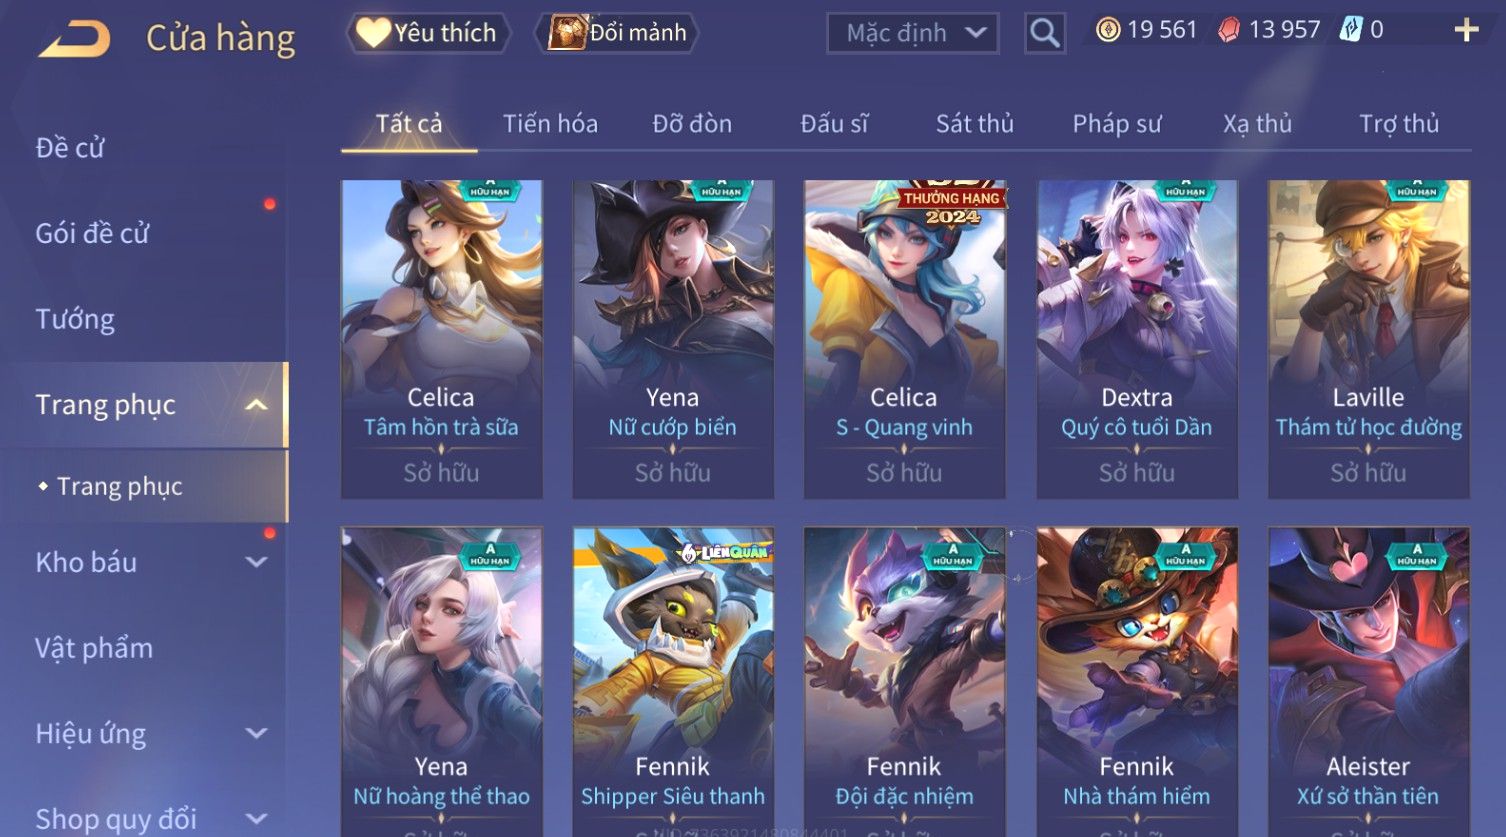Click the heart icon in Yêu thích
This screenshot has width=1506, height=837.
pos(373,33)
